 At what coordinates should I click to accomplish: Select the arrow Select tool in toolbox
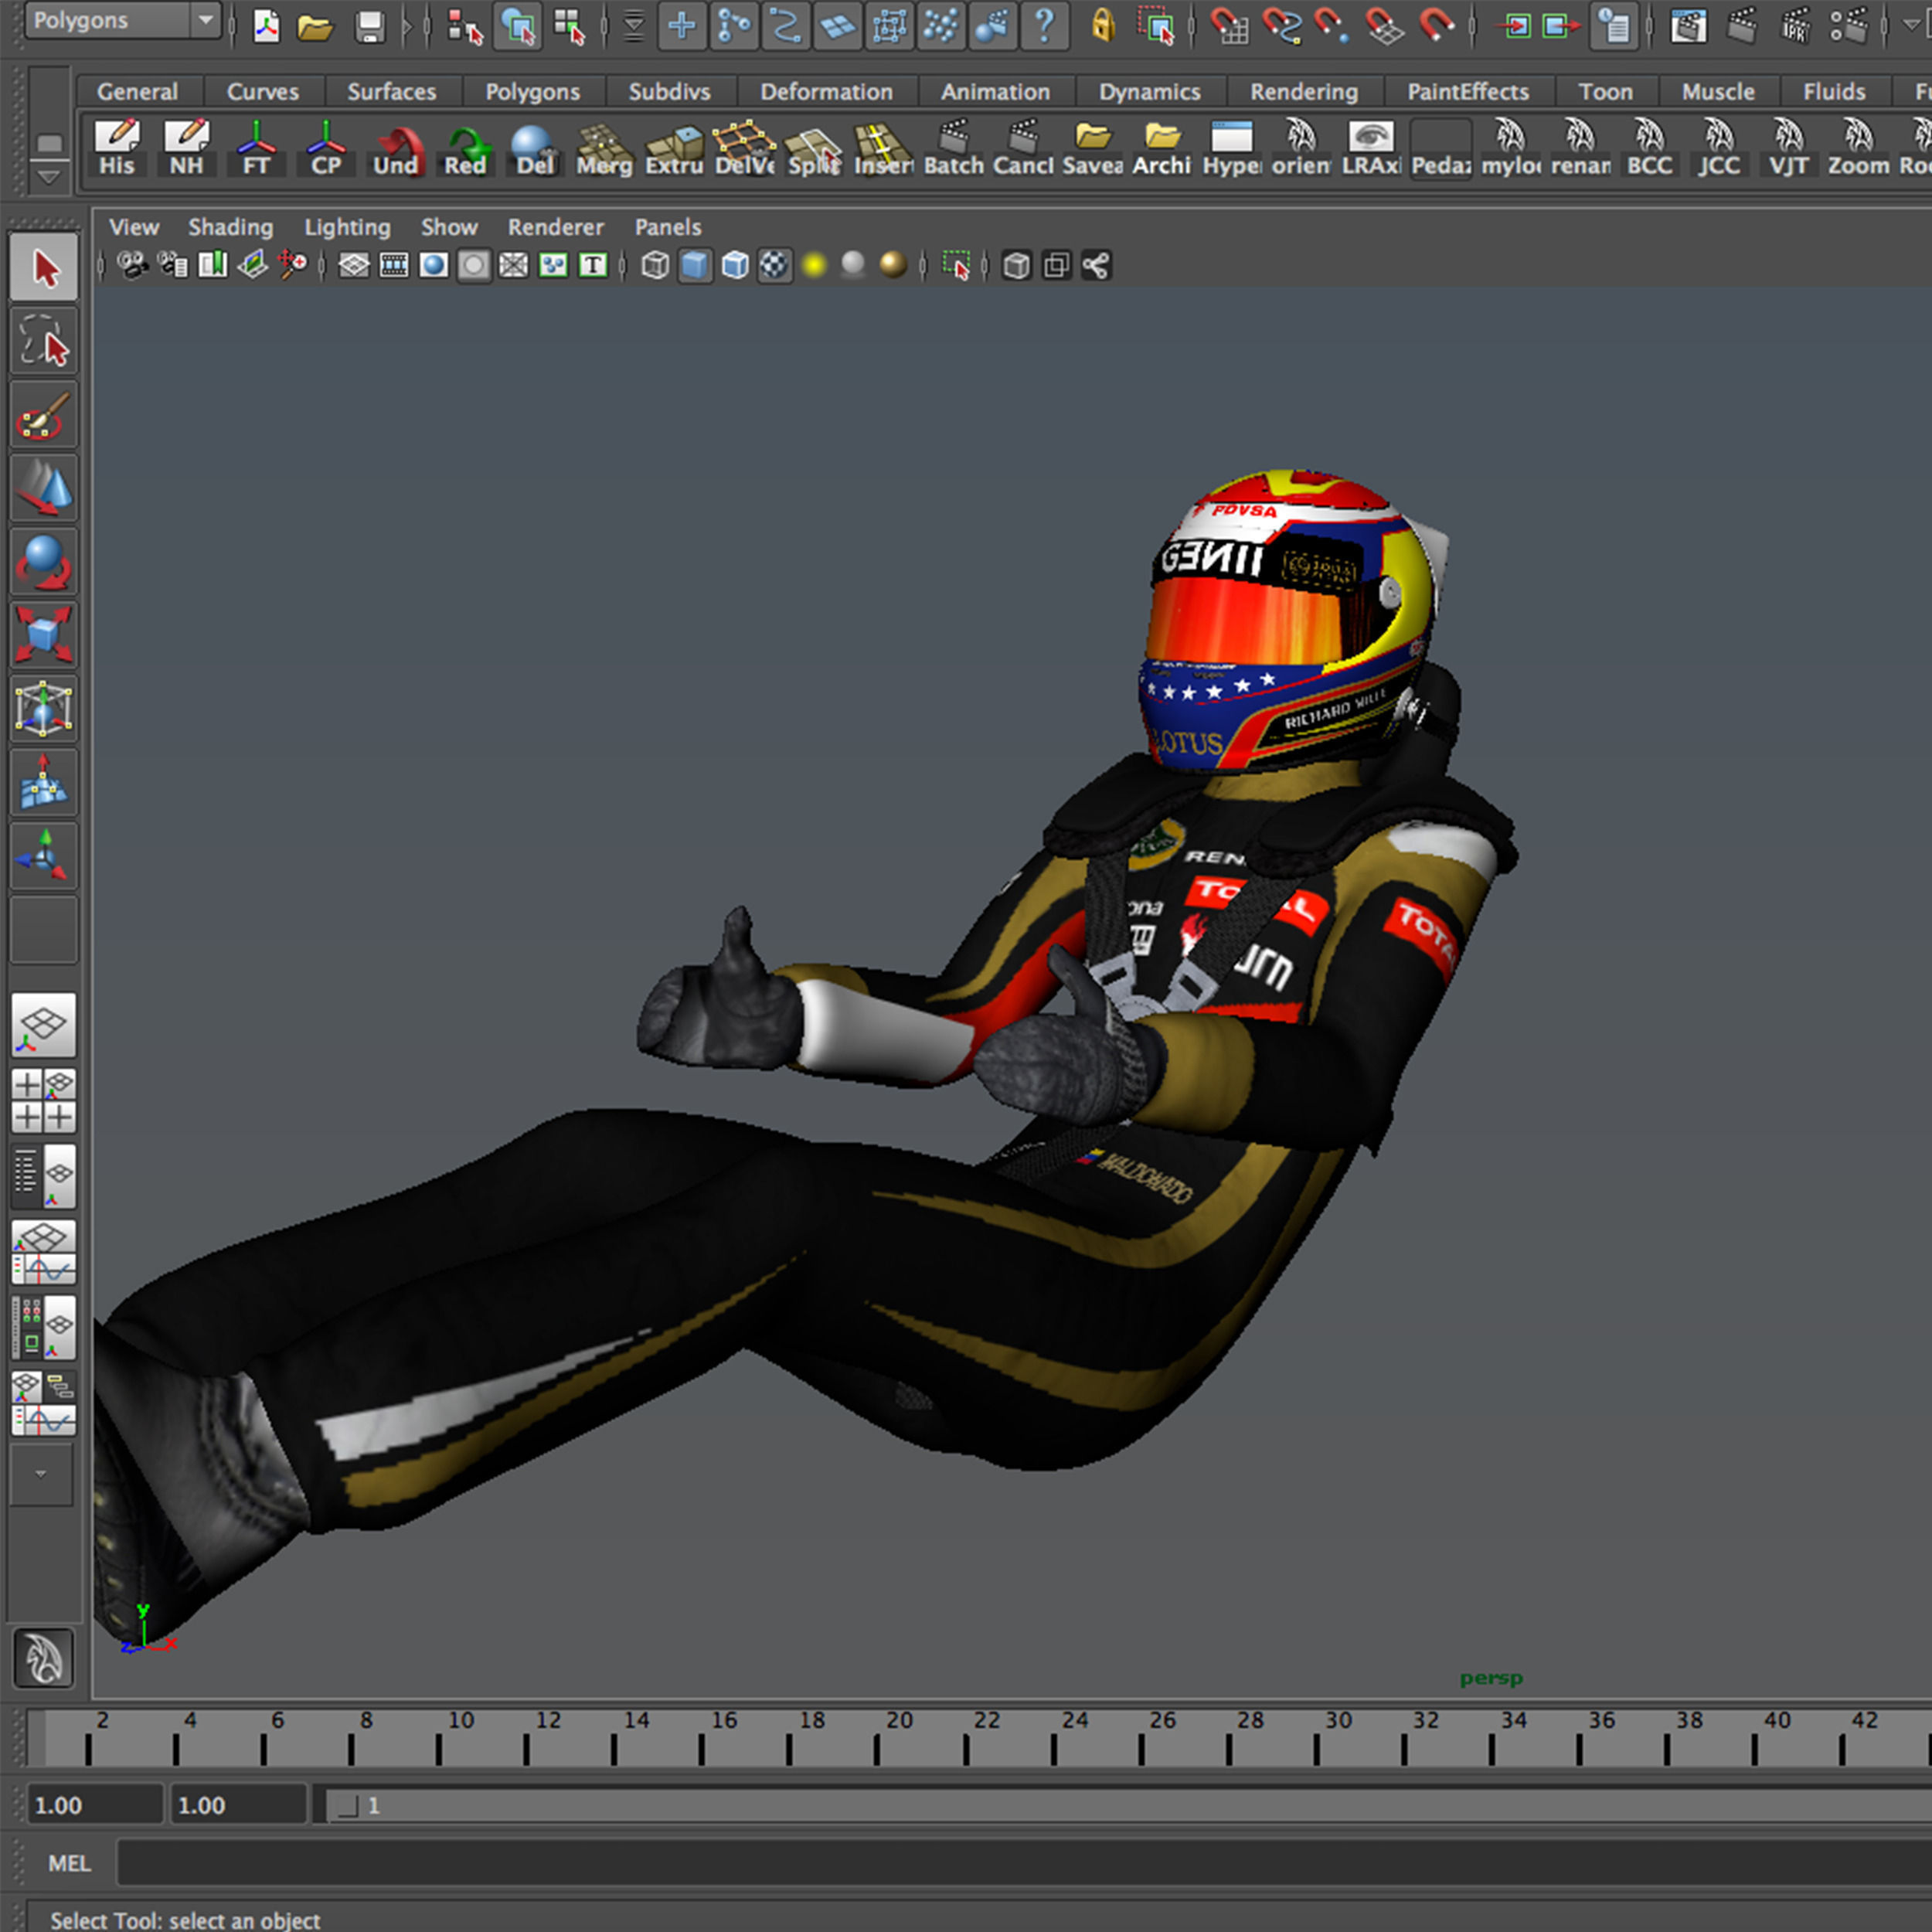[44, 267]
